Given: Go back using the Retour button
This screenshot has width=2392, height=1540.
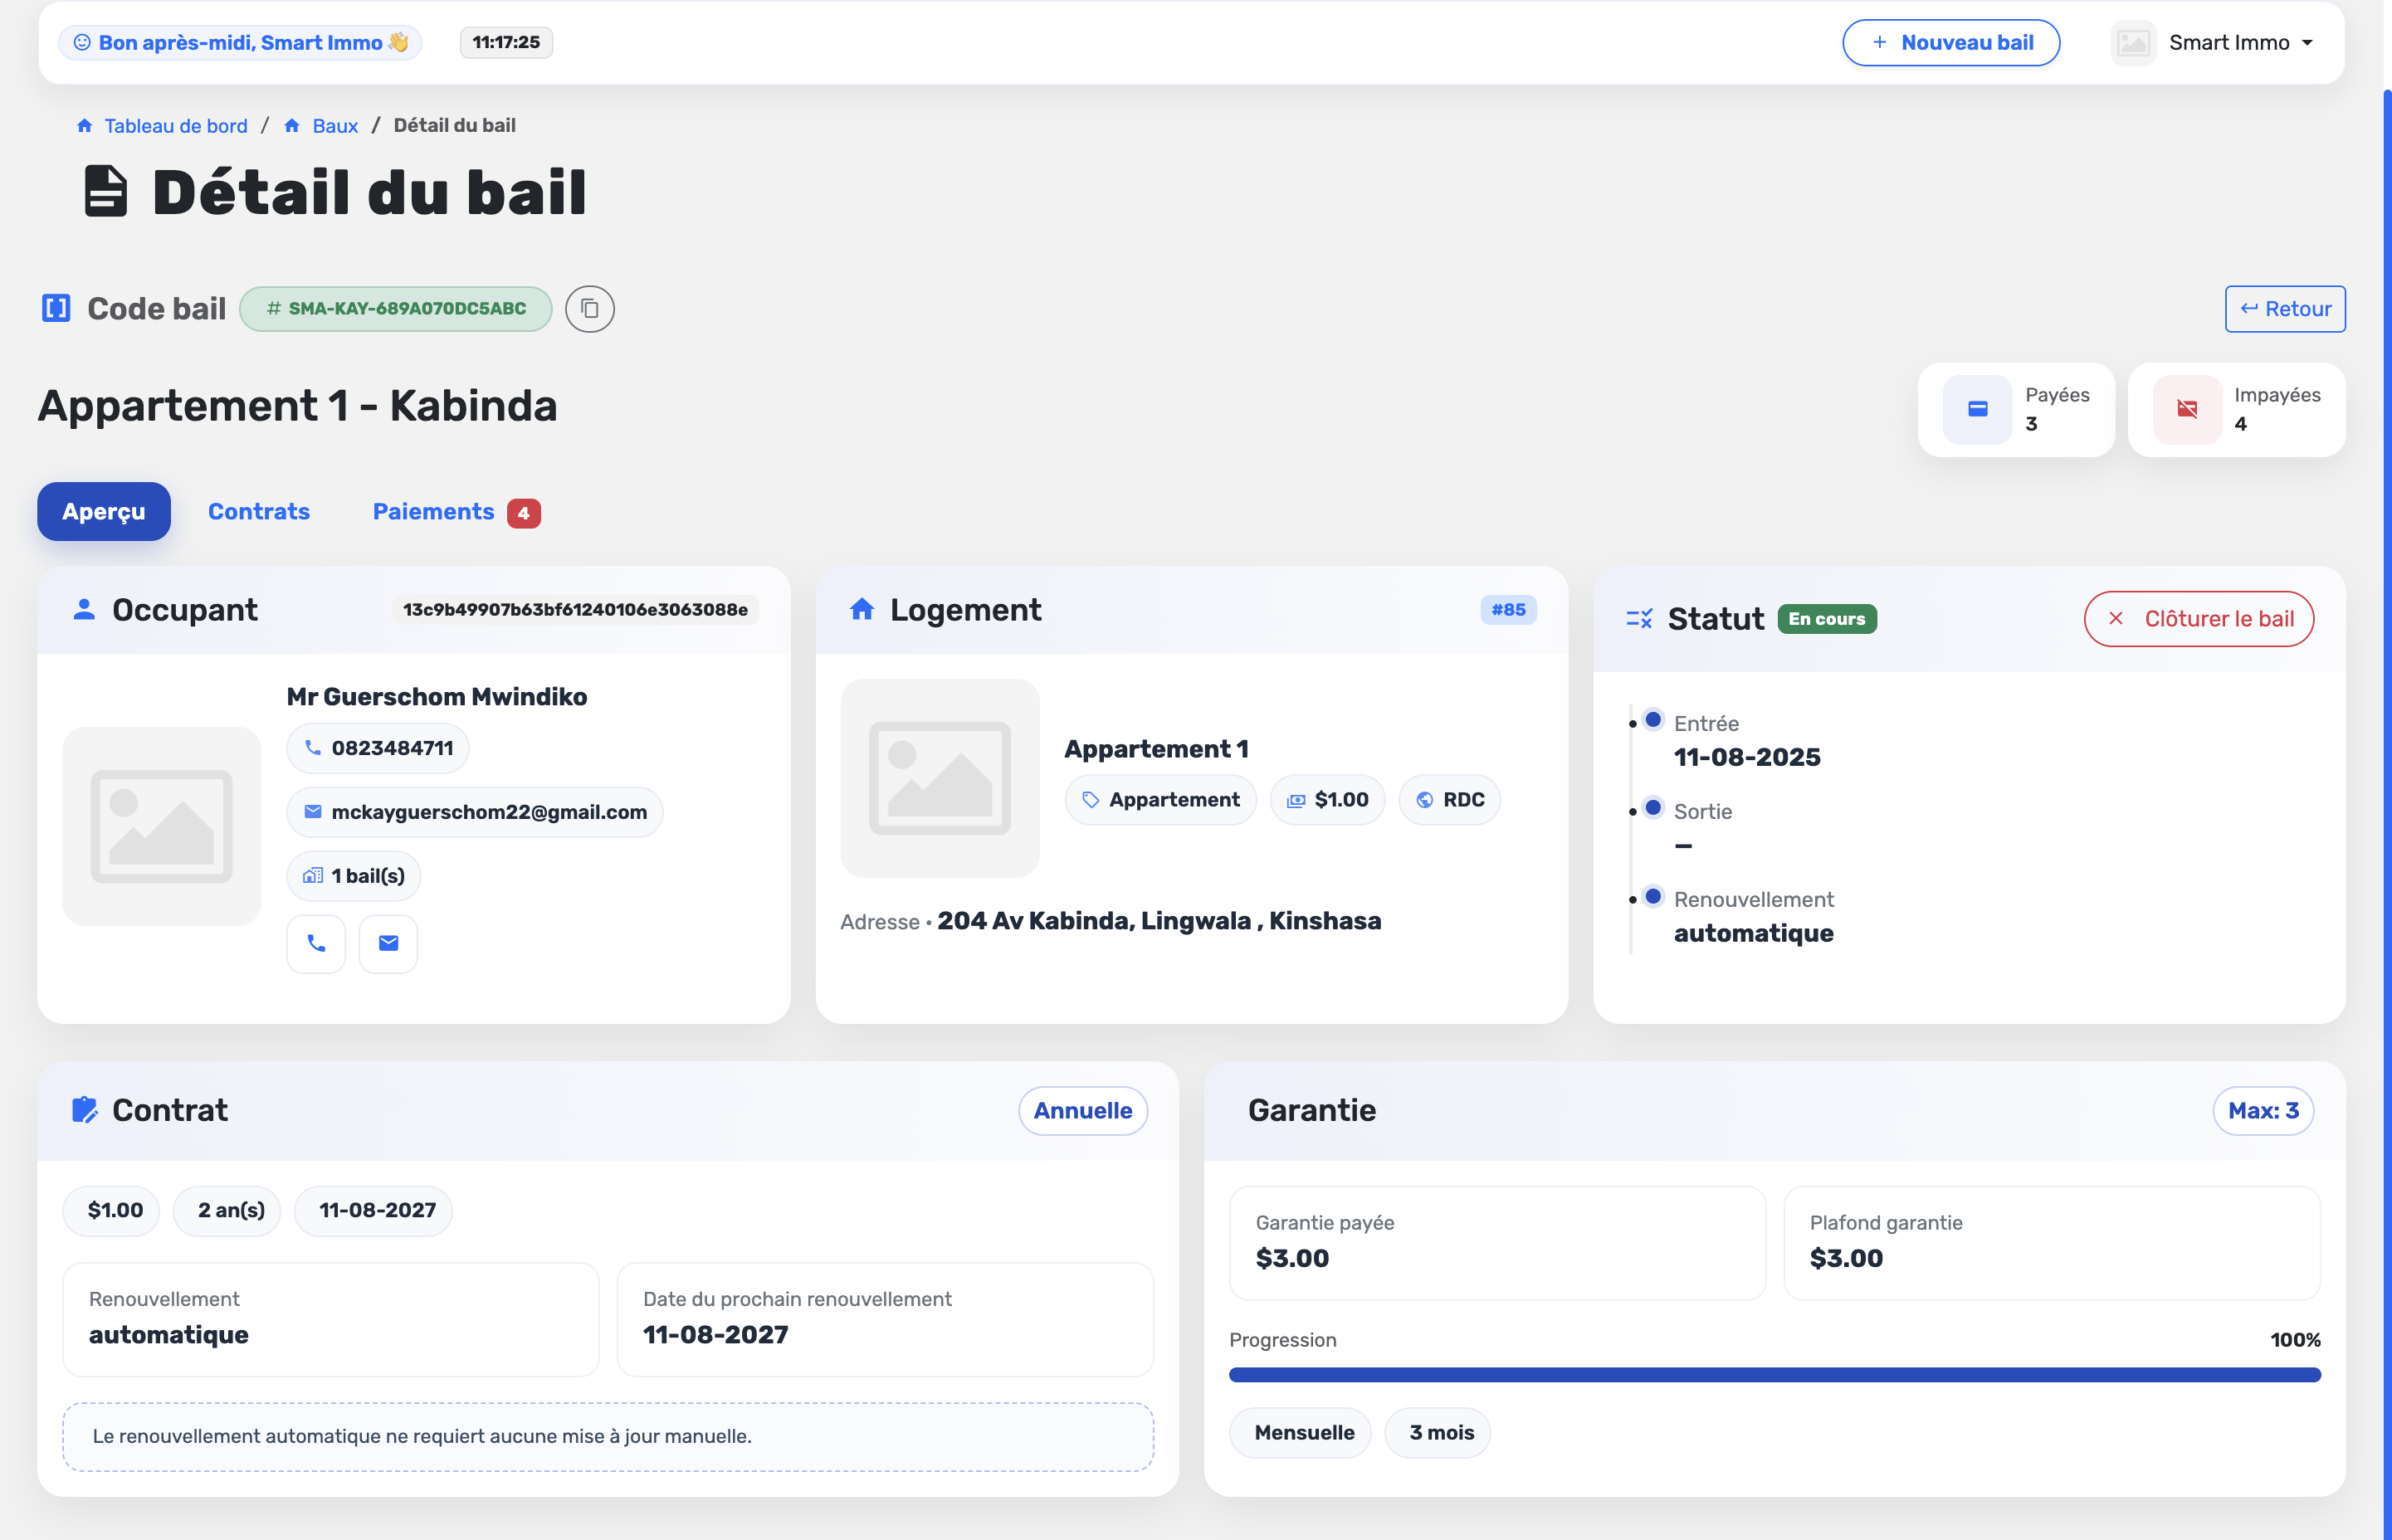Looking at the screenshot, I should click(x=2284, y=309).
